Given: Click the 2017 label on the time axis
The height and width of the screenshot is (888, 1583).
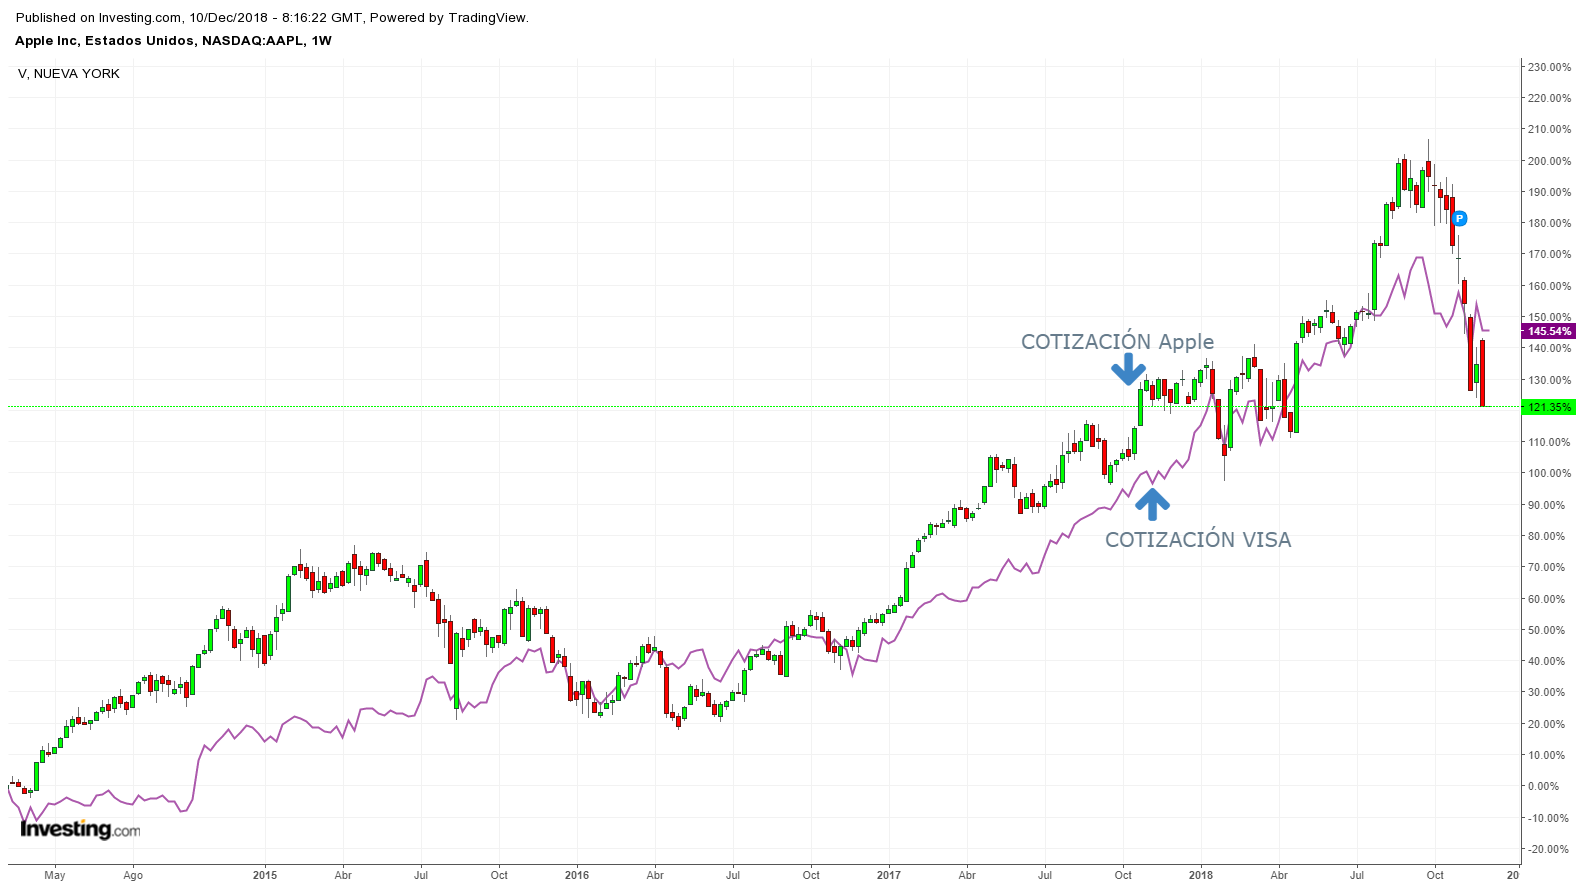Looking at the screenshot, I should (889, 875).
